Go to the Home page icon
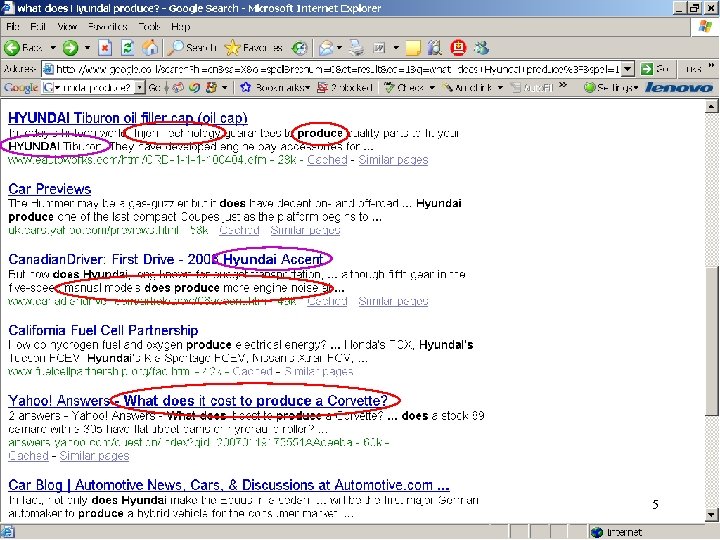The image size is (720, 540). tap(150, 48)
